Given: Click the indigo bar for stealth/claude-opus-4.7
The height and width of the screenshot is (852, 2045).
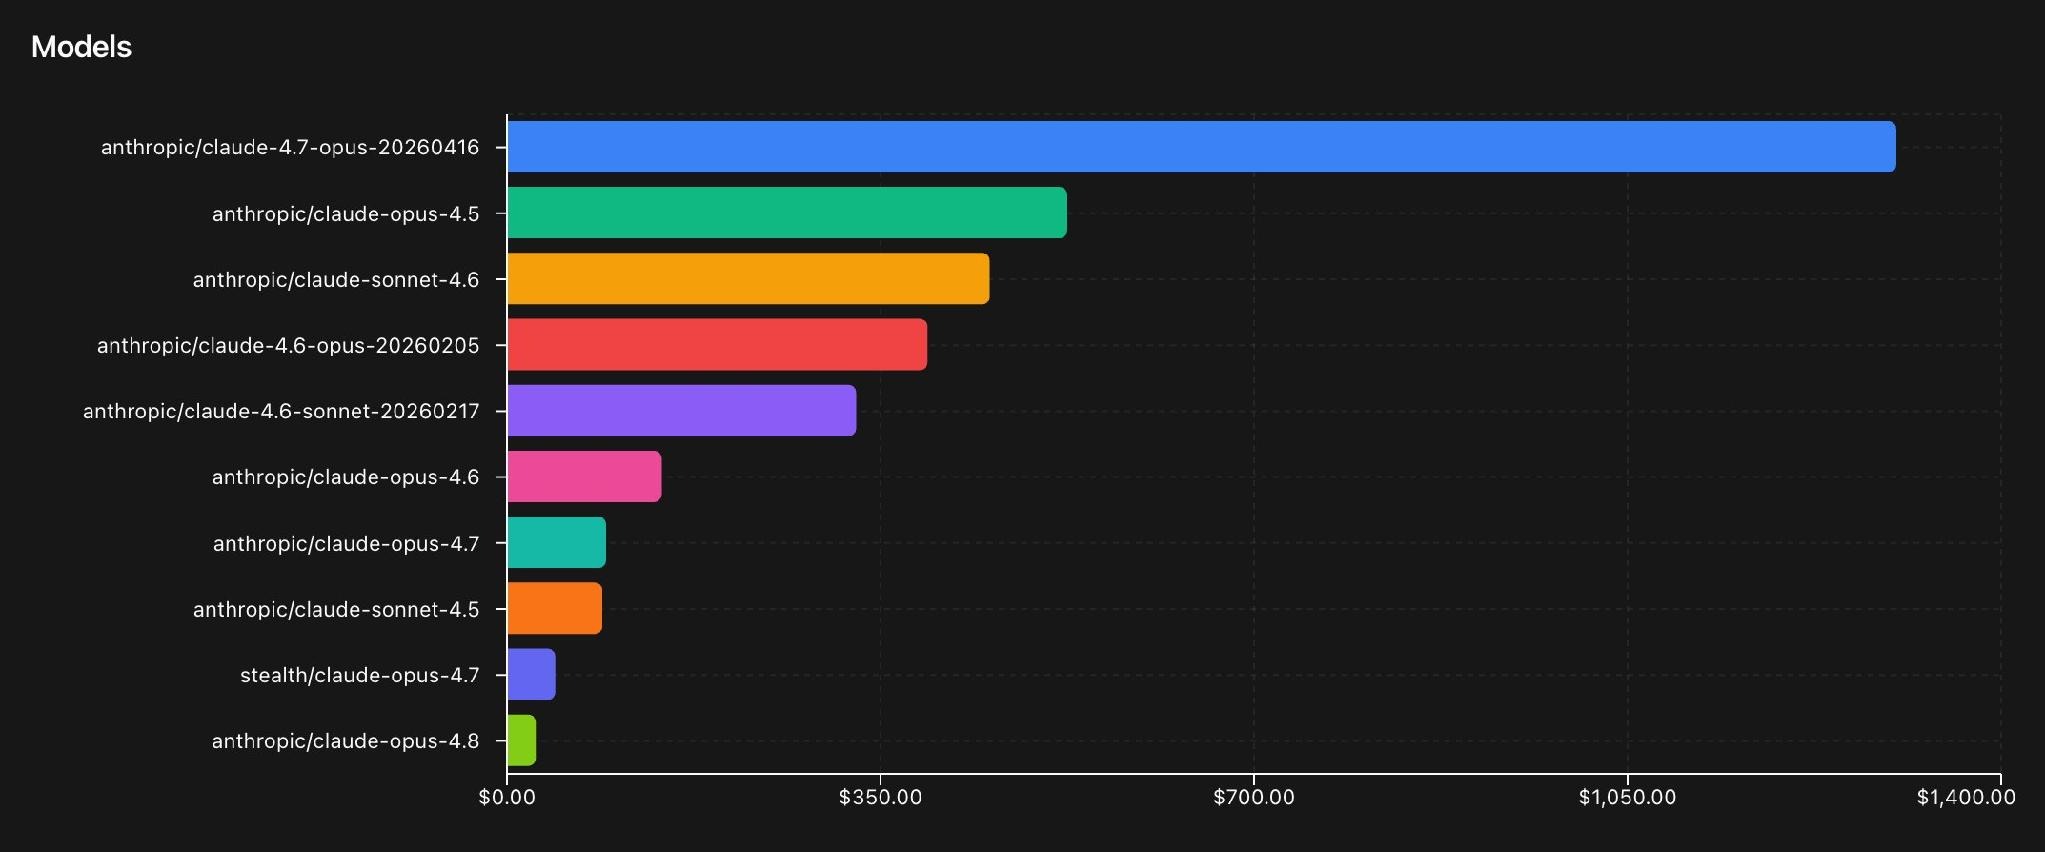Looking at the screenshot, I should coord(531,675).
